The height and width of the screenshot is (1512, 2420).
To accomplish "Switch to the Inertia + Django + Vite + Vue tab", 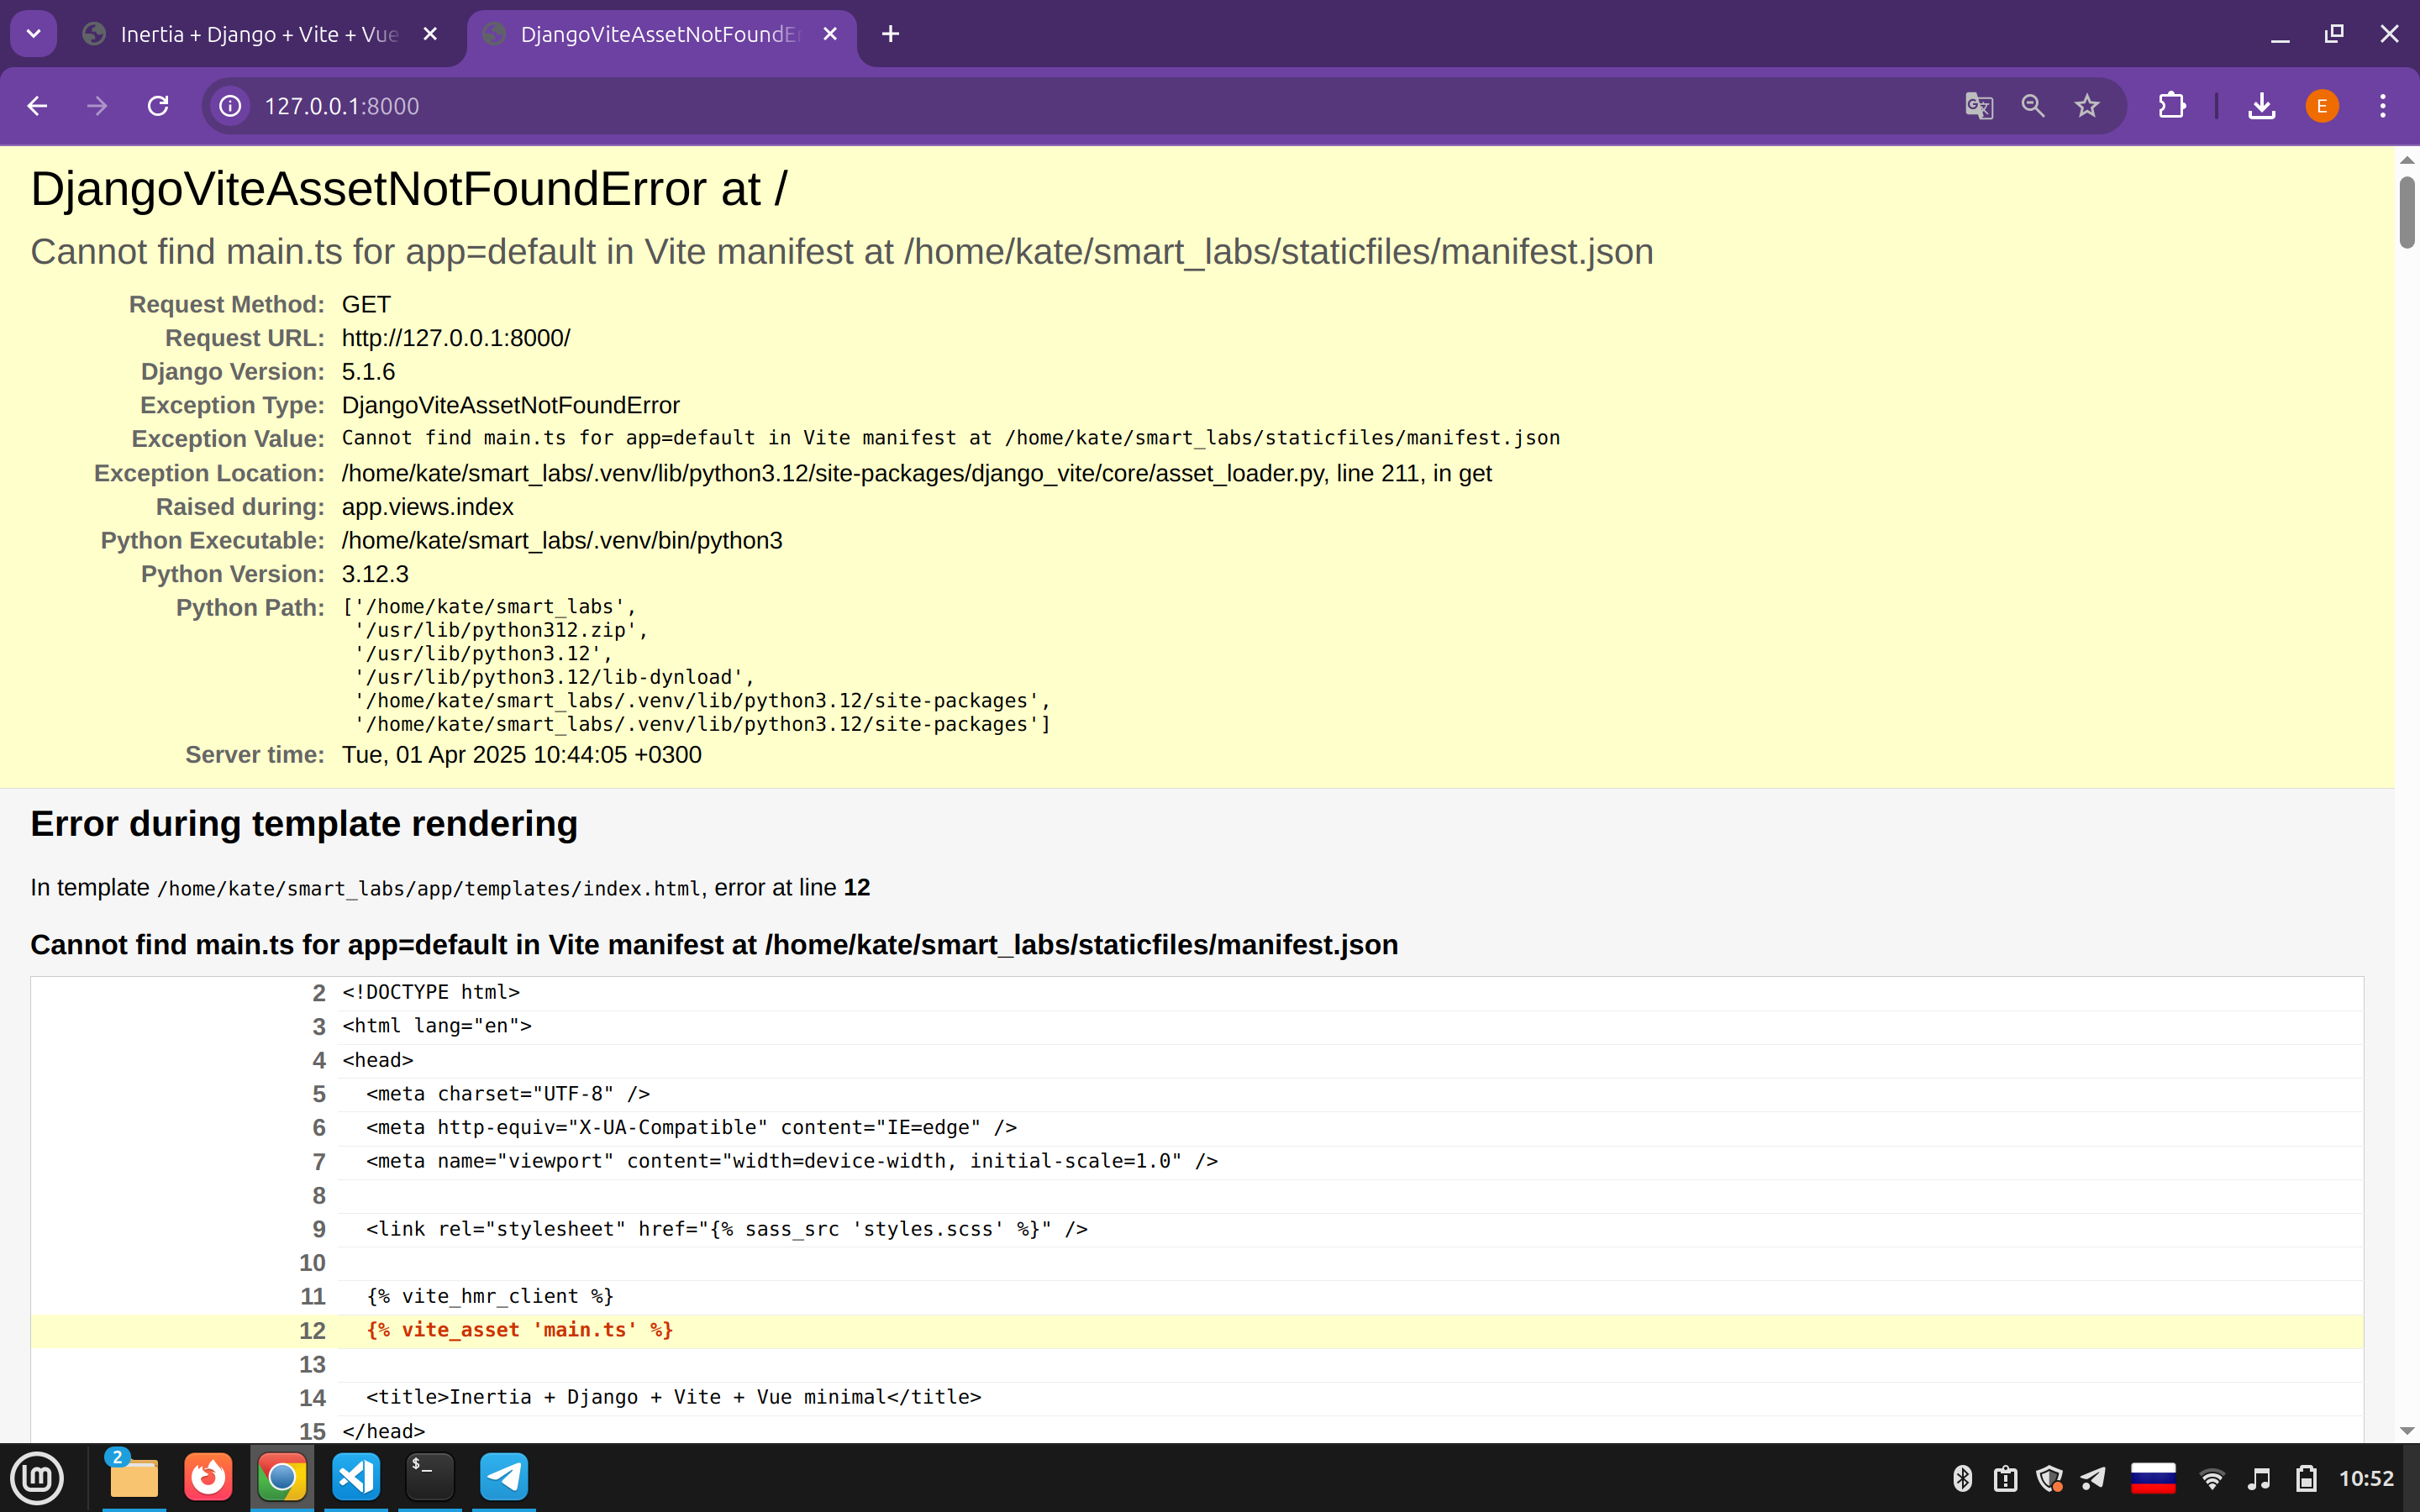I will tap(260, 34).
